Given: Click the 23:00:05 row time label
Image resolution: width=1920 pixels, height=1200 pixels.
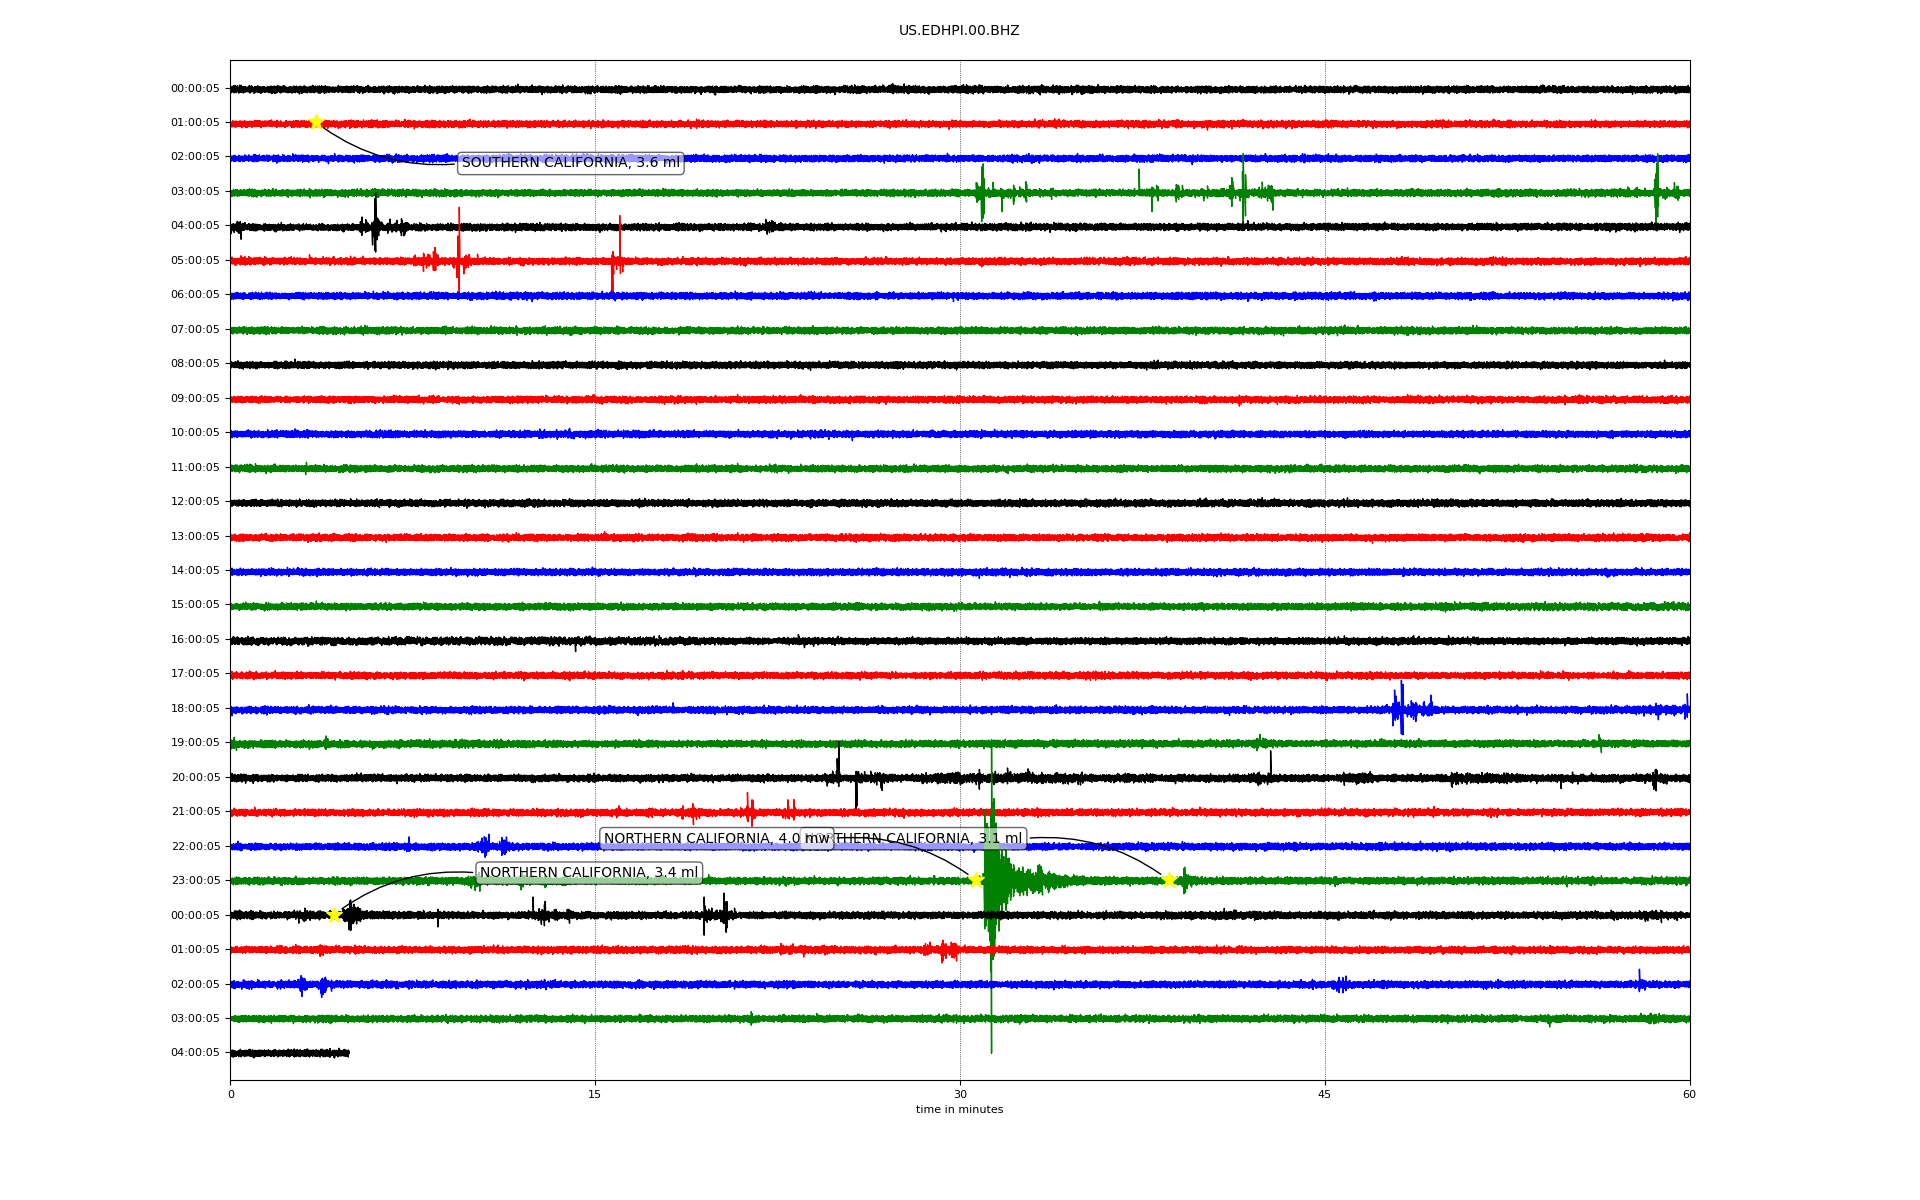Looking at the screenshot, I should pyautogui.click(x=195, y=880).
